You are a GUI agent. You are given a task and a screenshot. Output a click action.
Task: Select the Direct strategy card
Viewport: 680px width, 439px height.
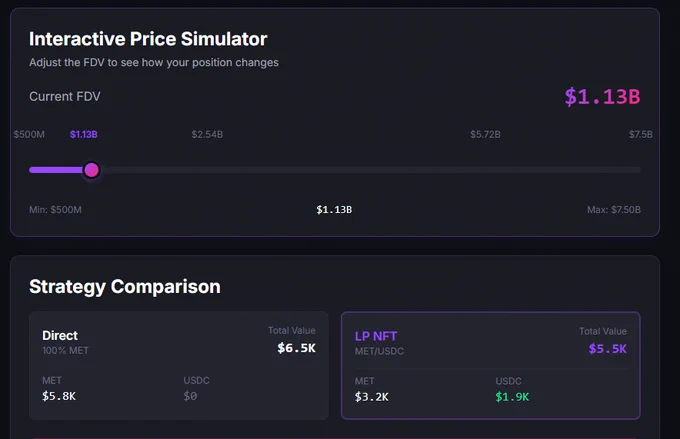(179, 365)
